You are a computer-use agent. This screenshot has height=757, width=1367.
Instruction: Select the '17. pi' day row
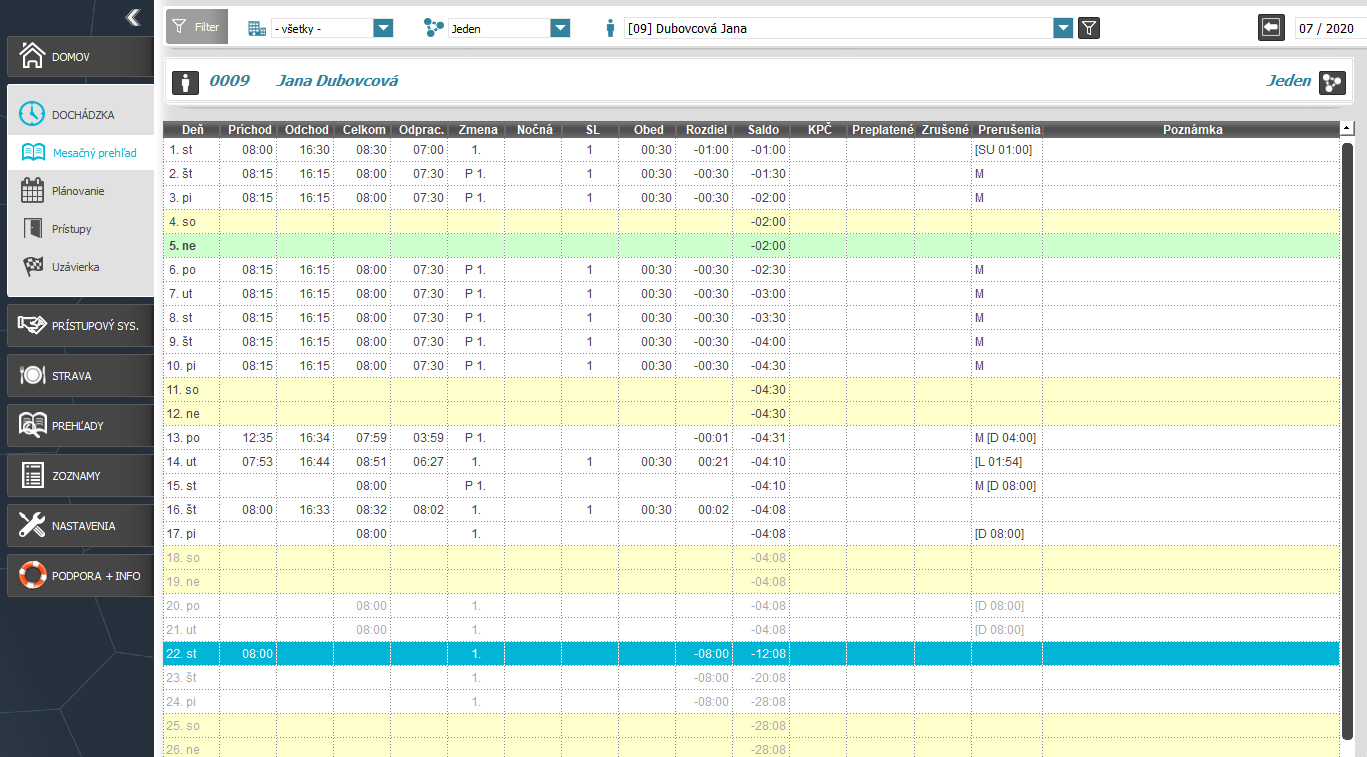coord(751,533)
